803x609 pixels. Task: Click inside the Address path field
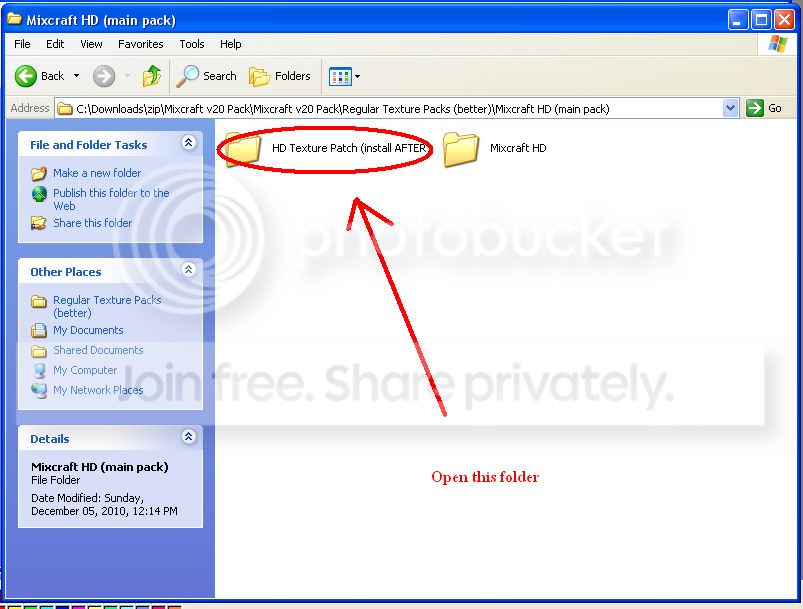[400, 108]
